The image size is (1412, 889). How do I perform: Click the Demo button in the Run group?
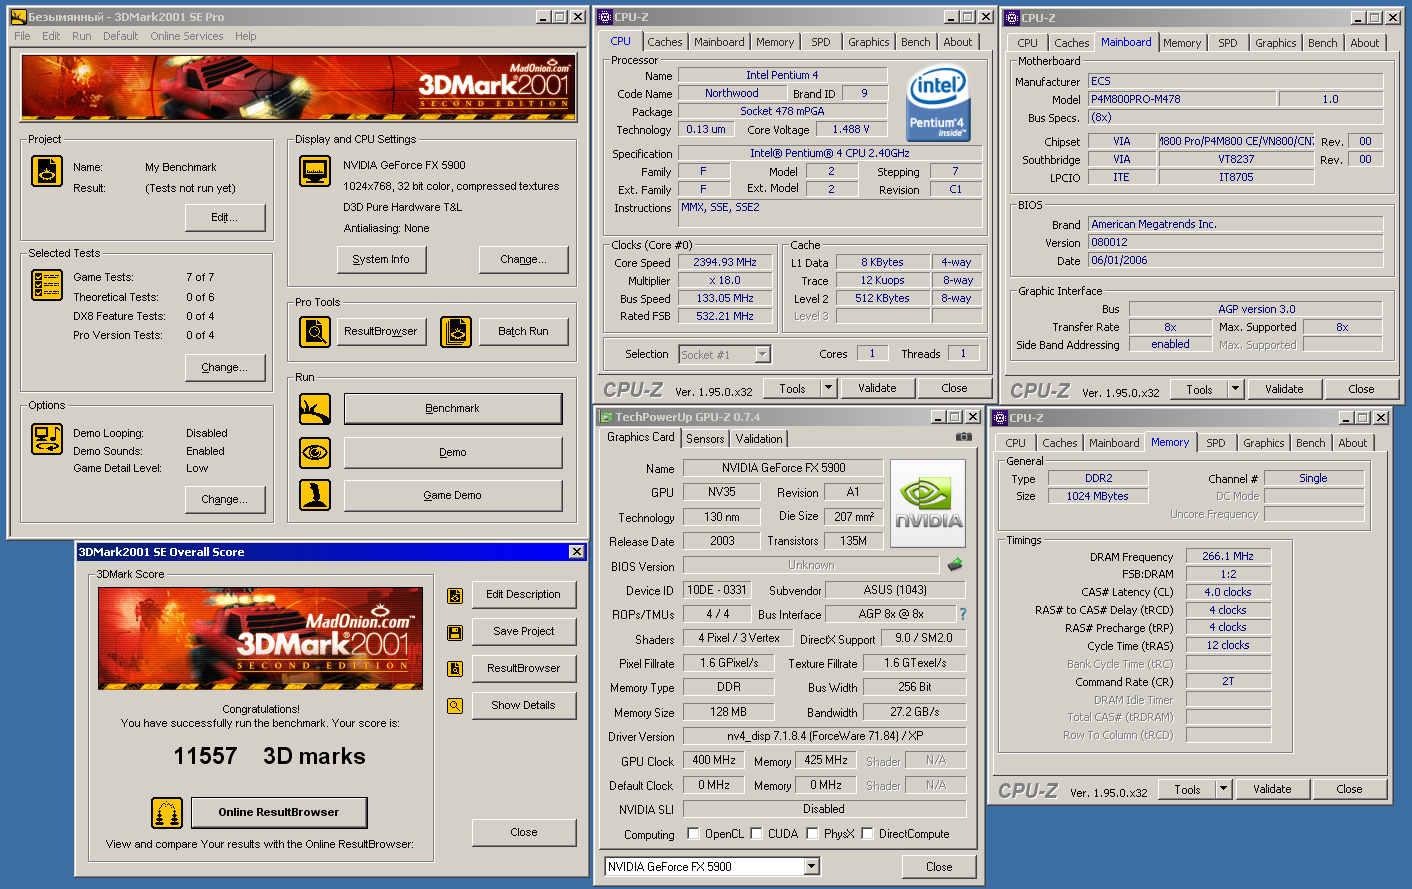click(453, 452)
